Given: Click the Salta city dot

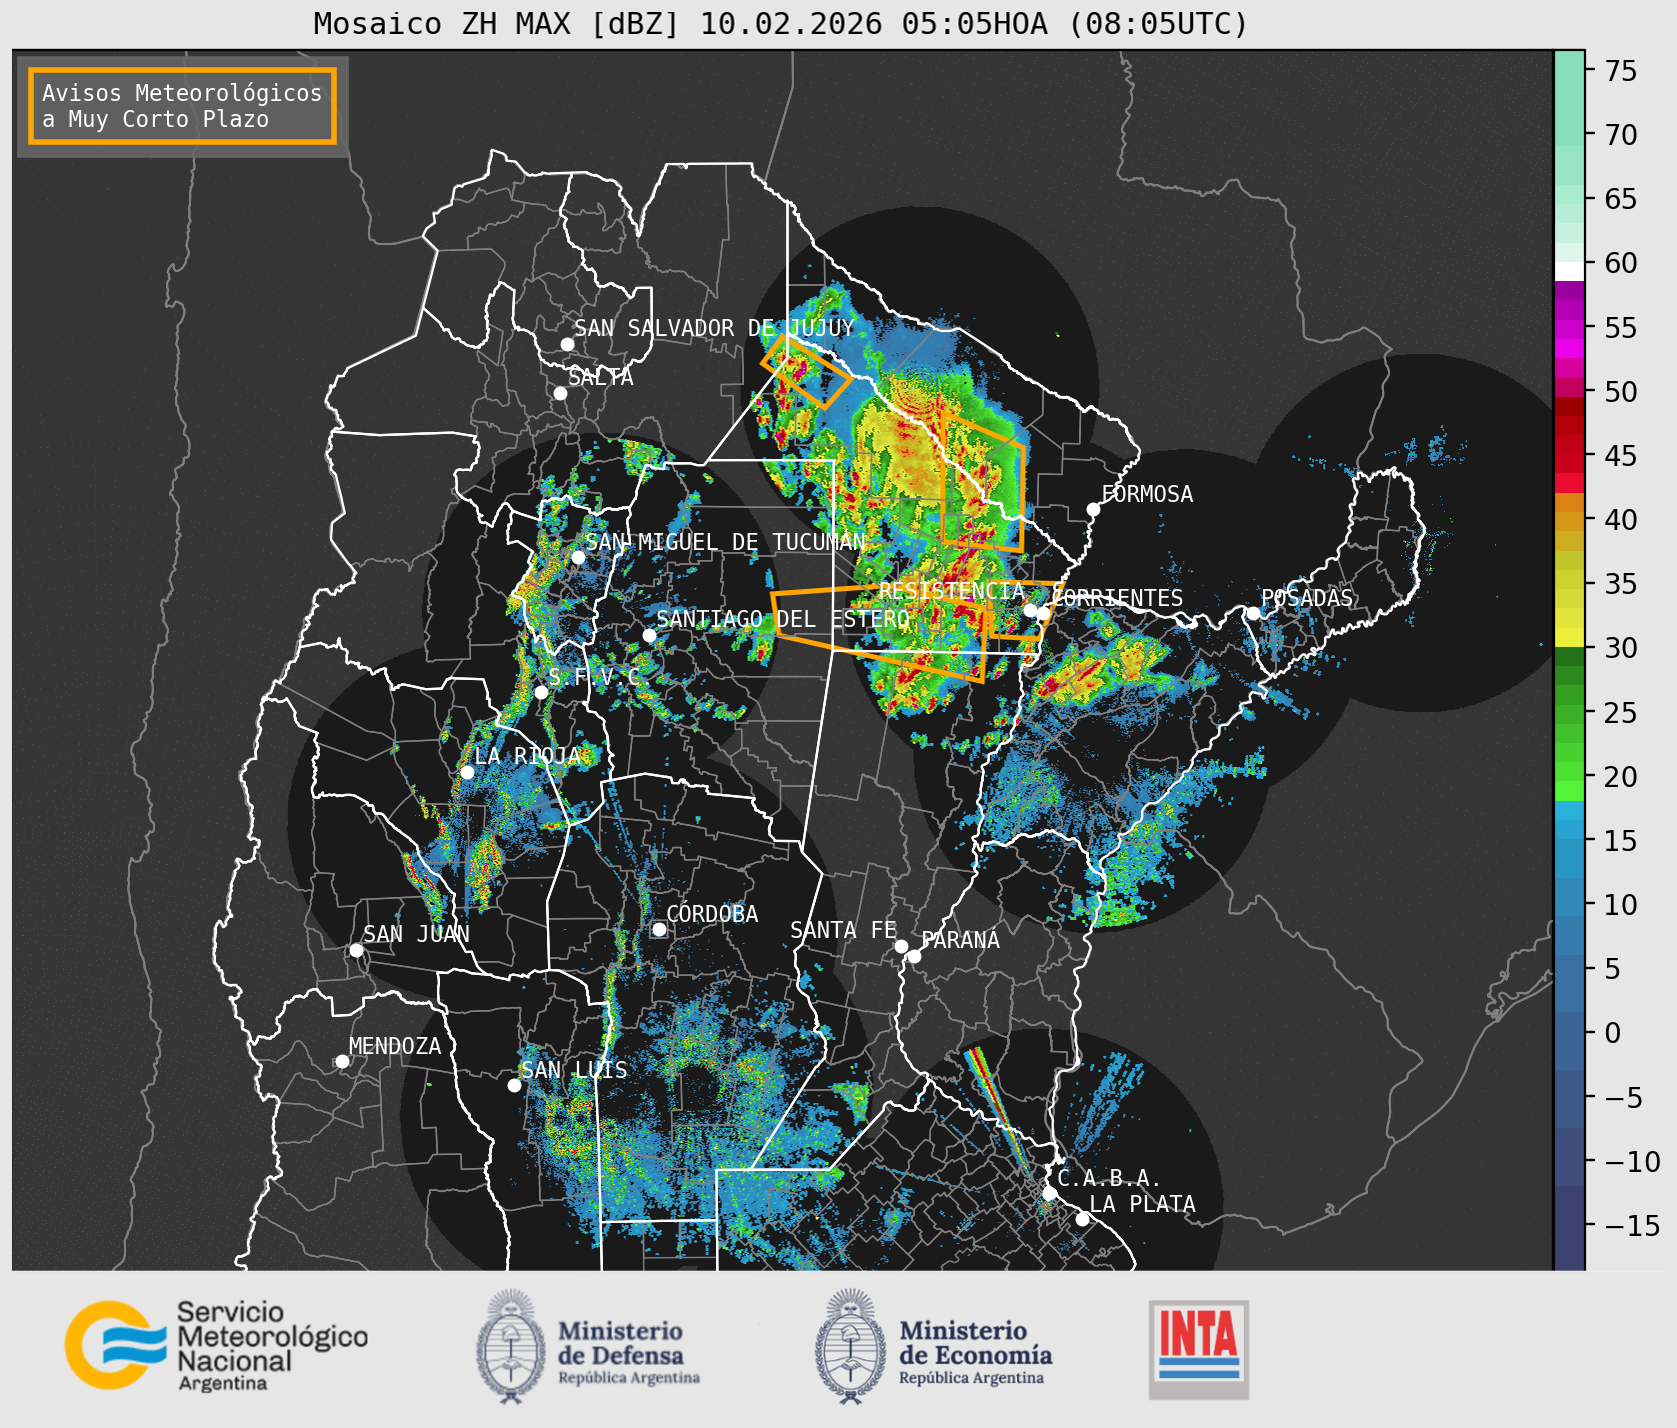Looking at the screenshot, I should point(560,393).
